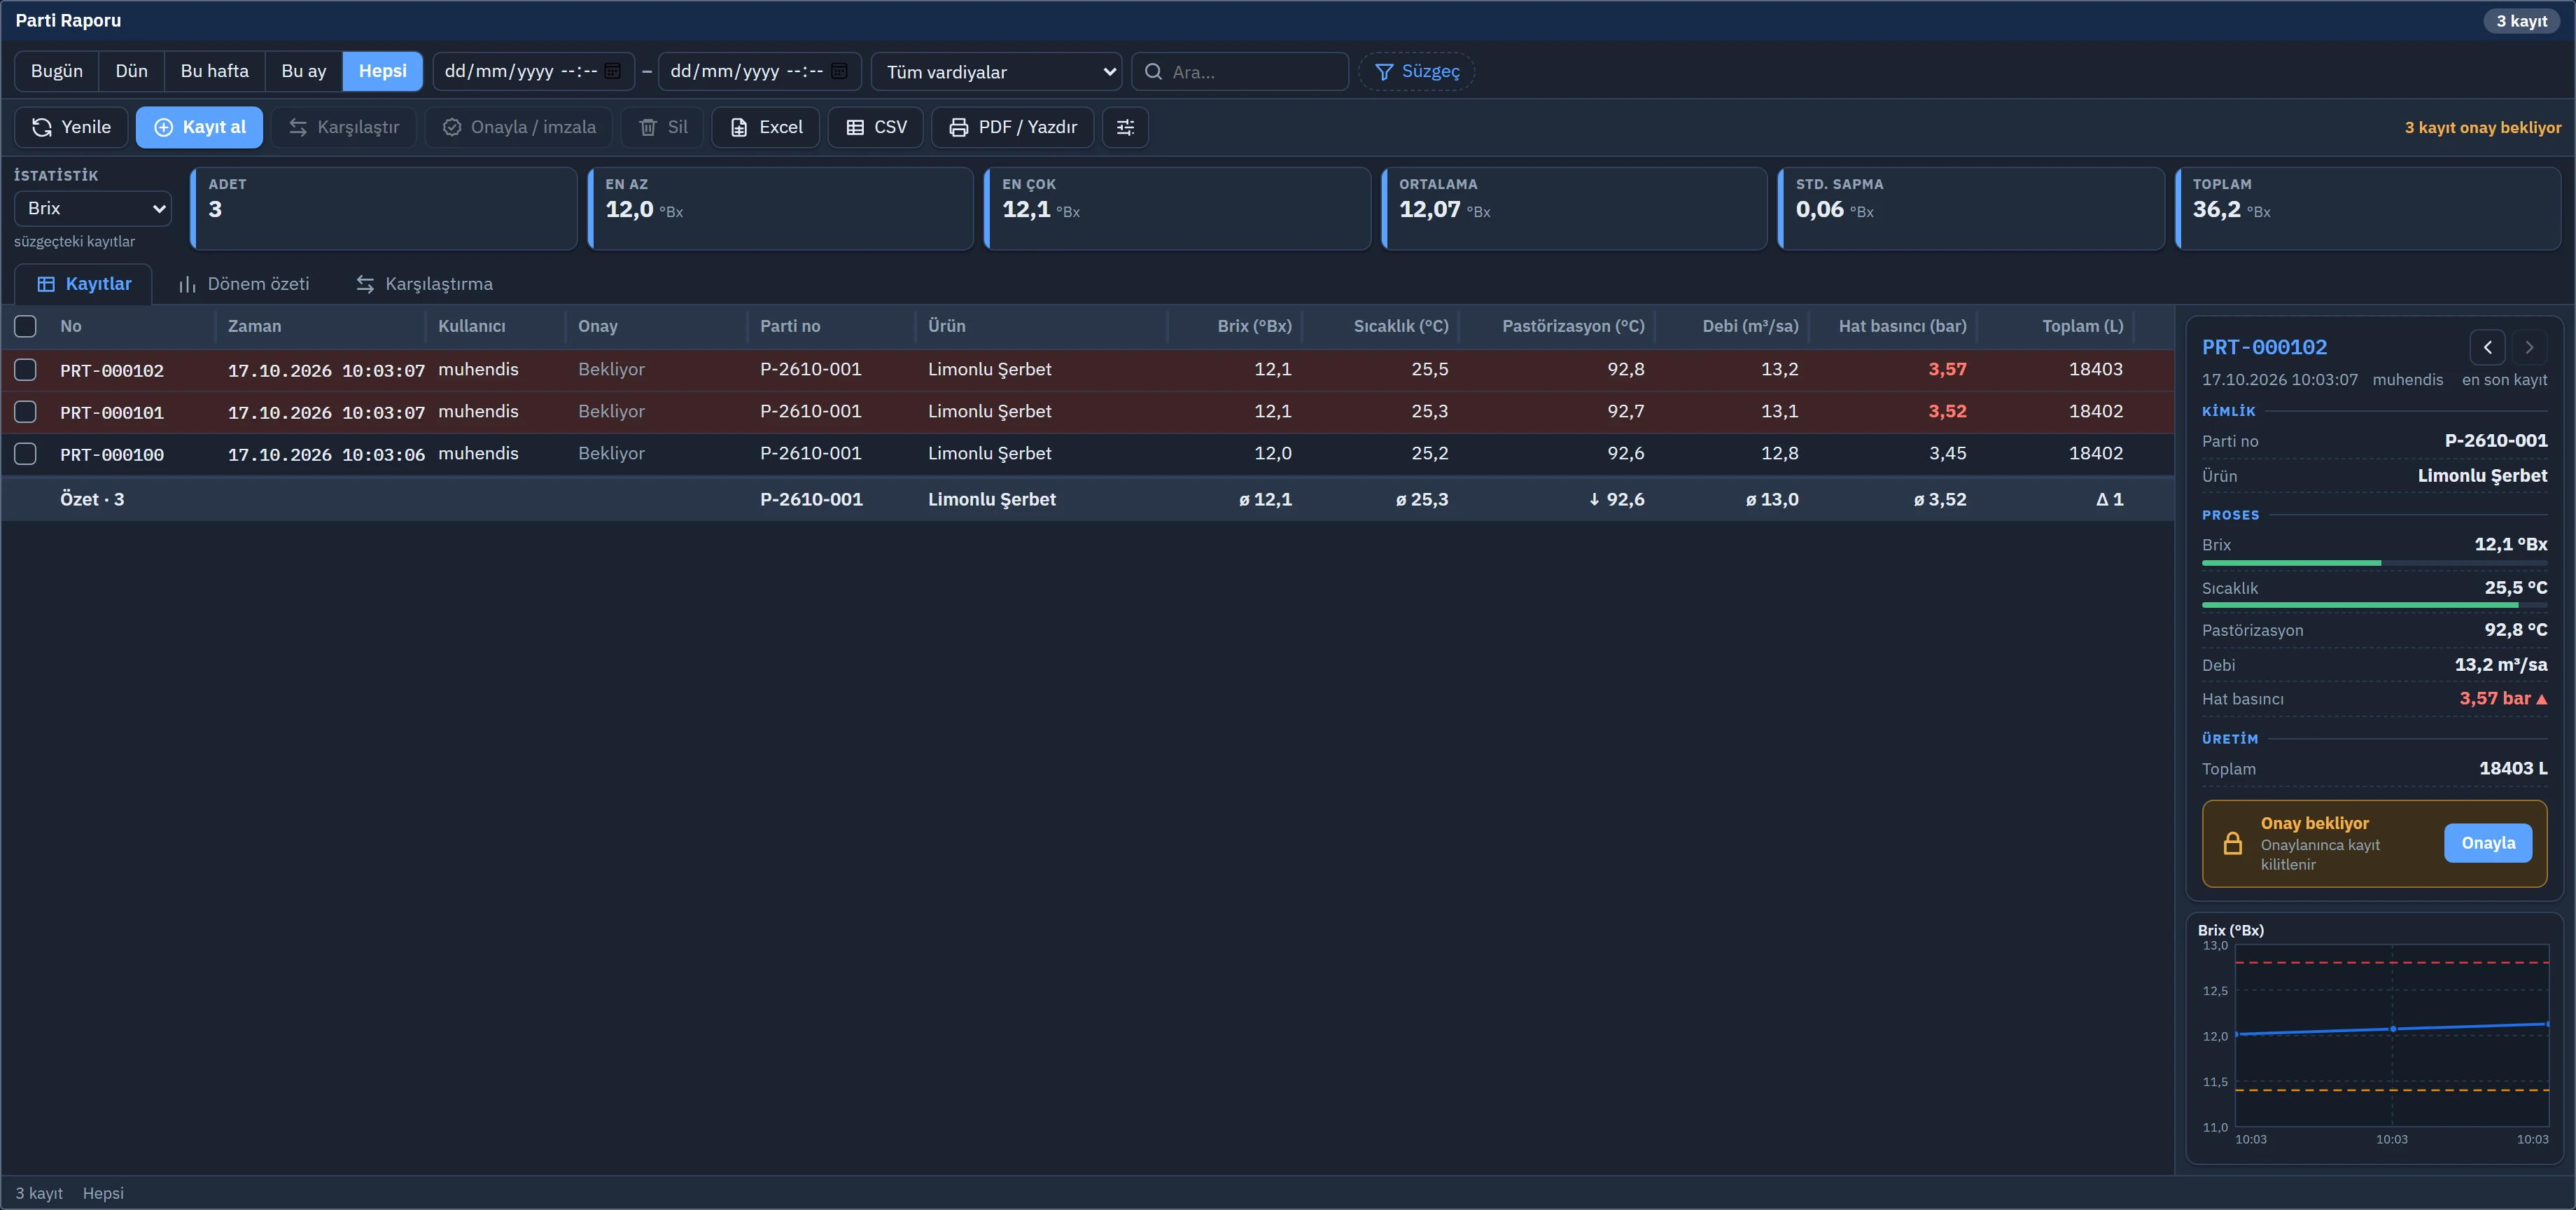Click the Sil trash button
This screenshot has width=2576, height=1210.
[662, 127]
